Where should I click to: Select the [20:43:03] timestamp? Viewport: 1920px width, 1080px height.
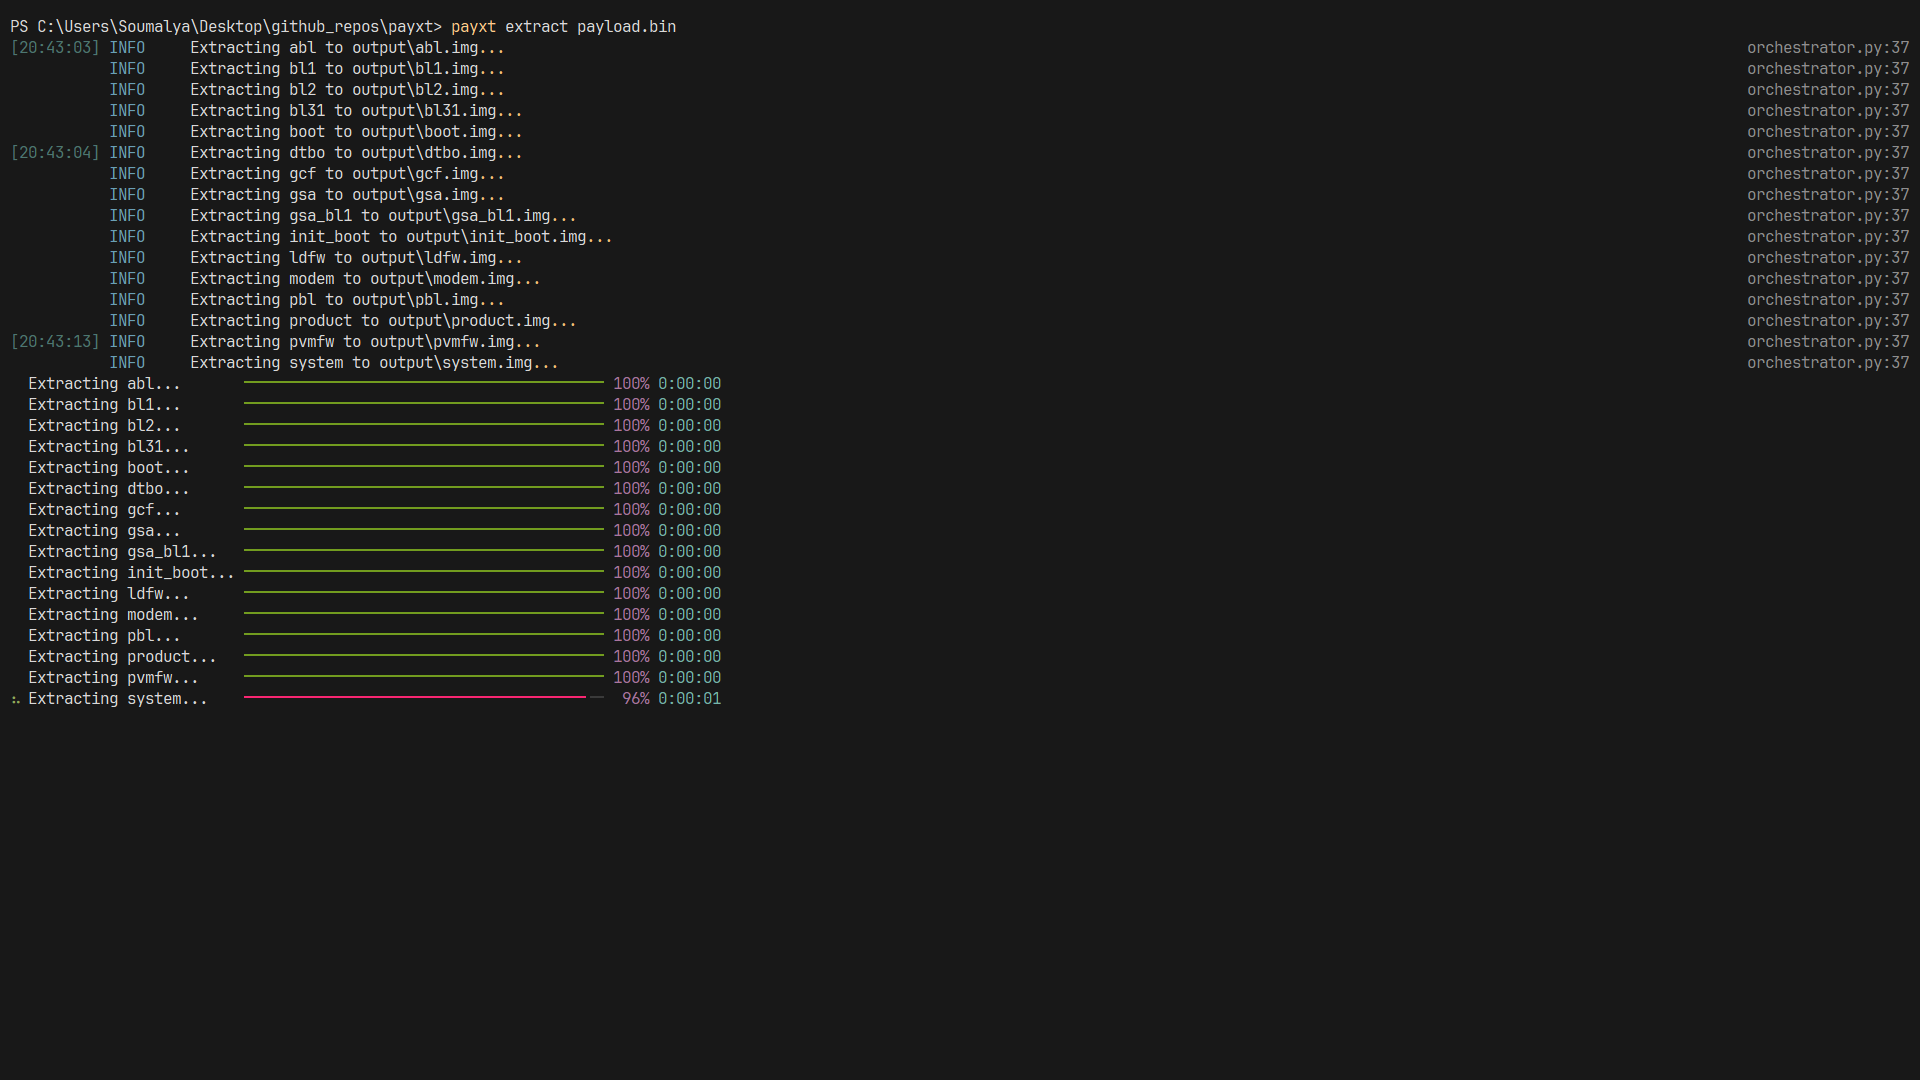coord(55,48)
